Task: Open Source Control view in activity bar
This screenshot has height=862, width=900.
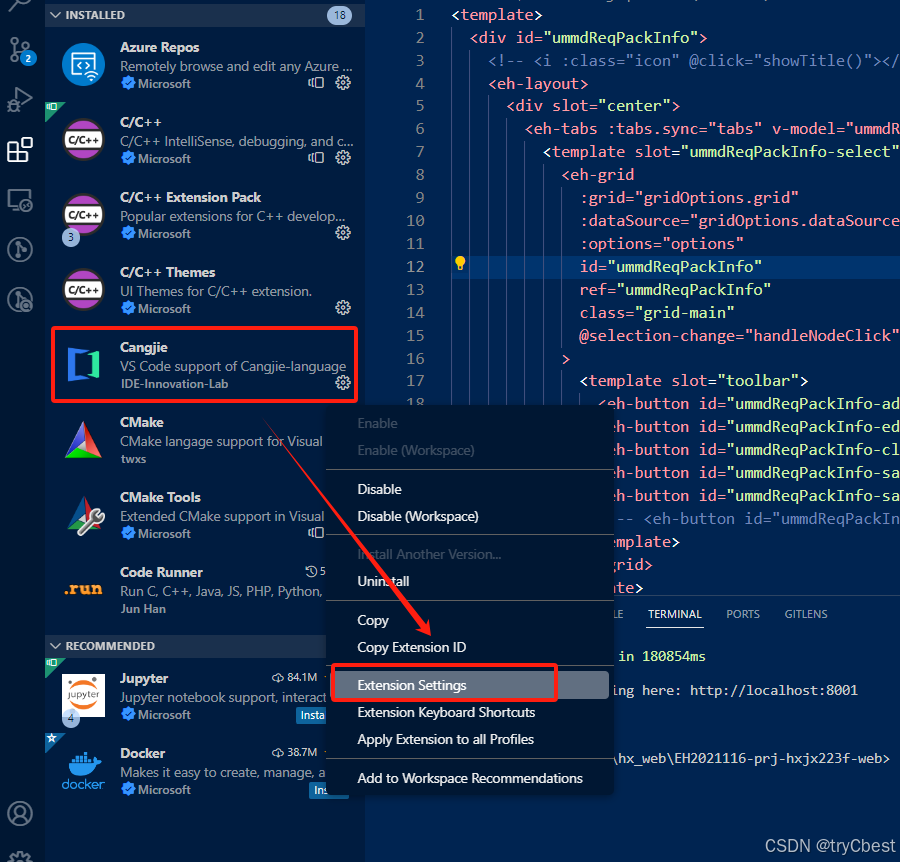Action: point(21,50)
